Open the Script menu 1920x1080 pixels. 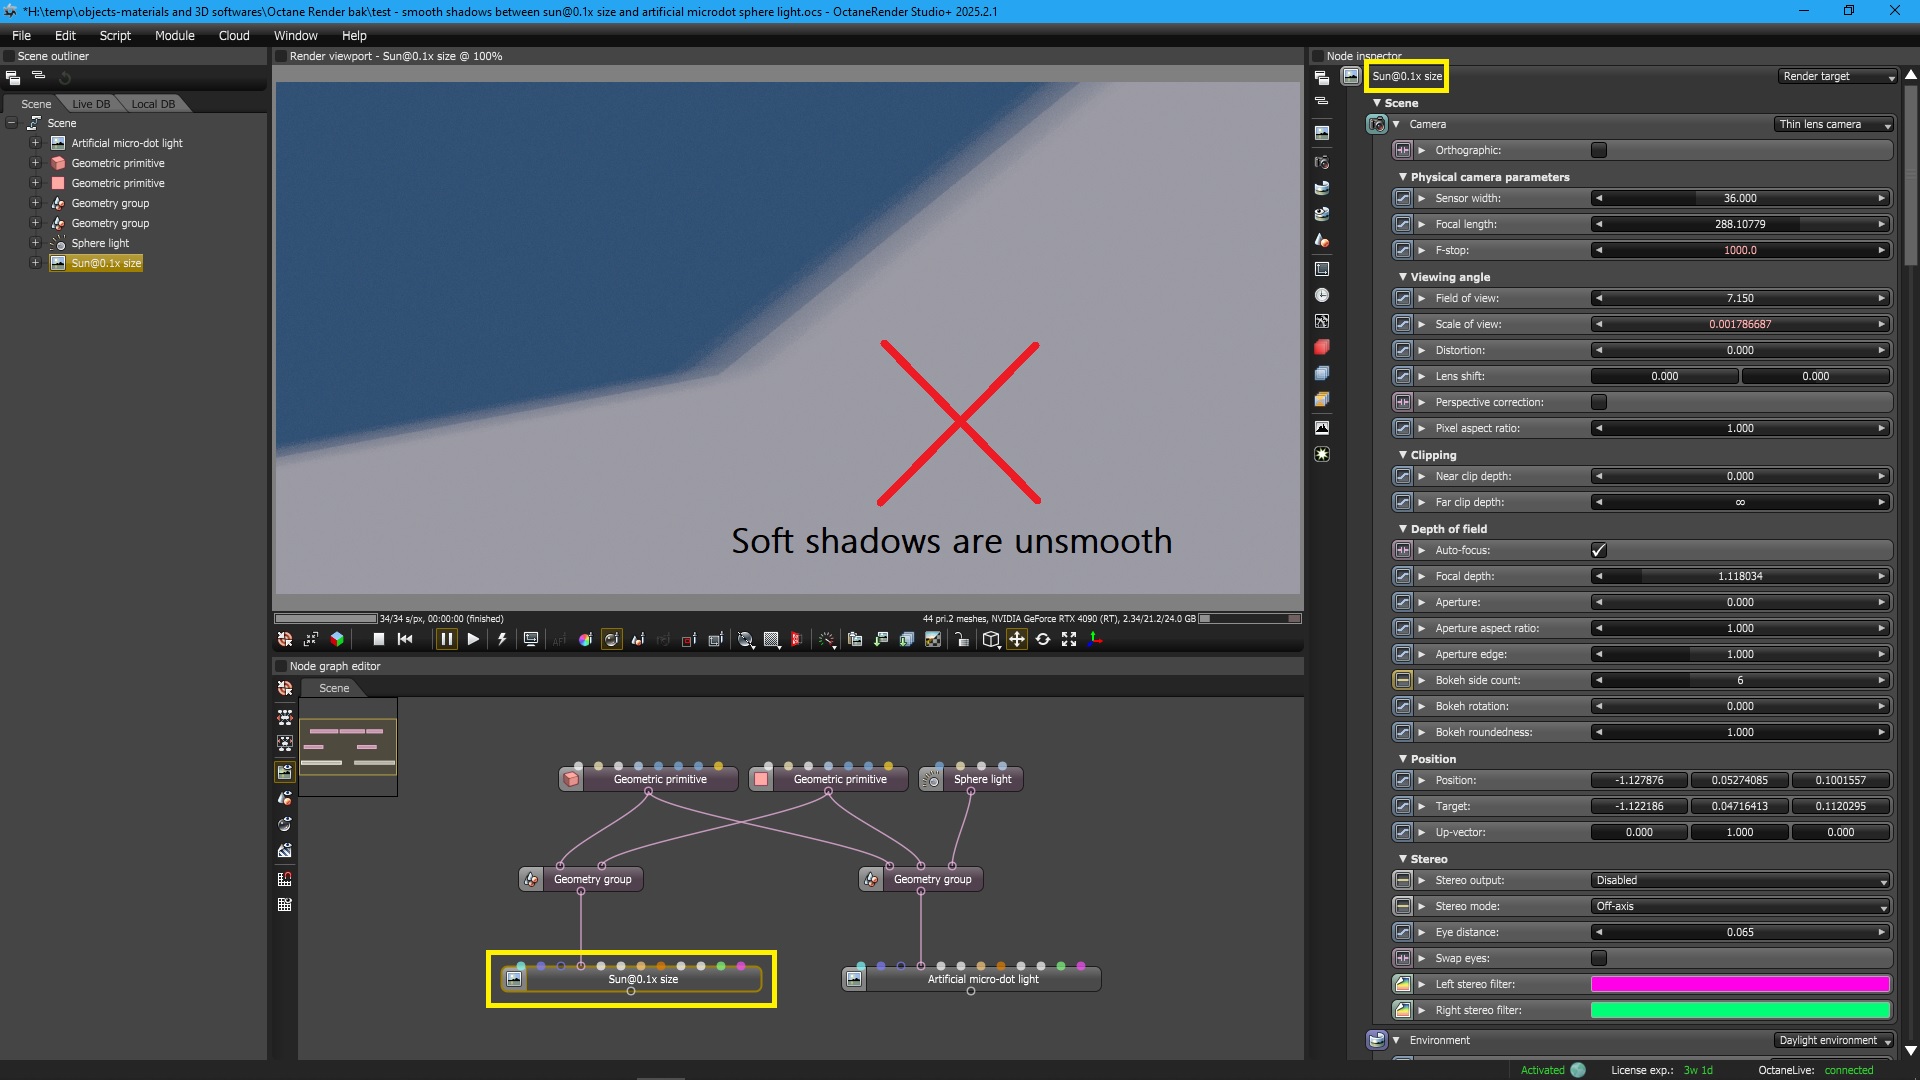coord(115,35)
